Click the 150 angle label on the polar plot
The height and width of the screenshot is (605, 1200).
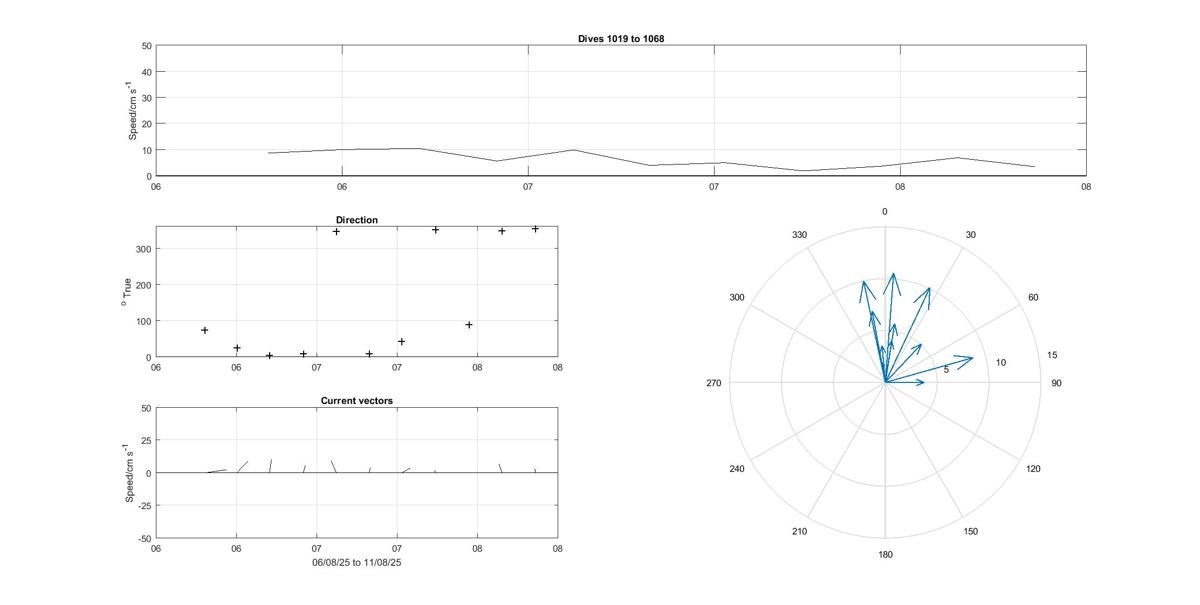[x=971, y=532]
